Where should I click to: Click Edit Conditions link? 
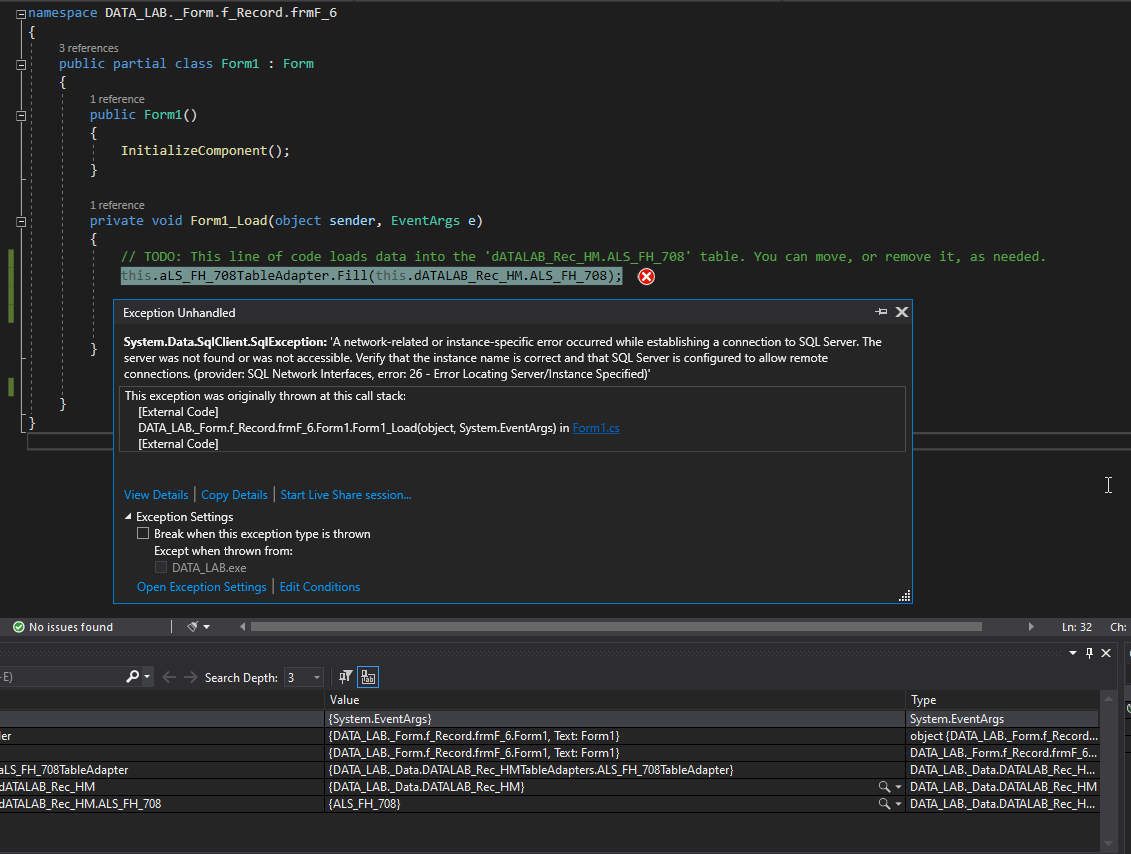[x=320, y=587]
